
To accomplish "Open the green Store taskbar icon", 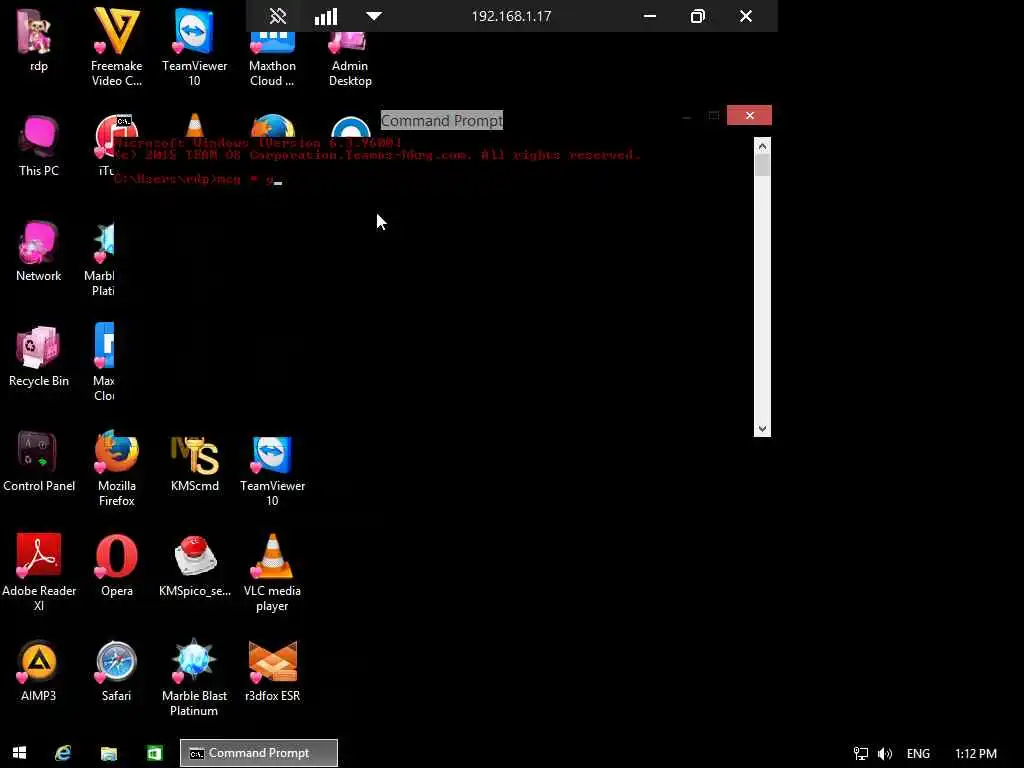I will [155, 753].
